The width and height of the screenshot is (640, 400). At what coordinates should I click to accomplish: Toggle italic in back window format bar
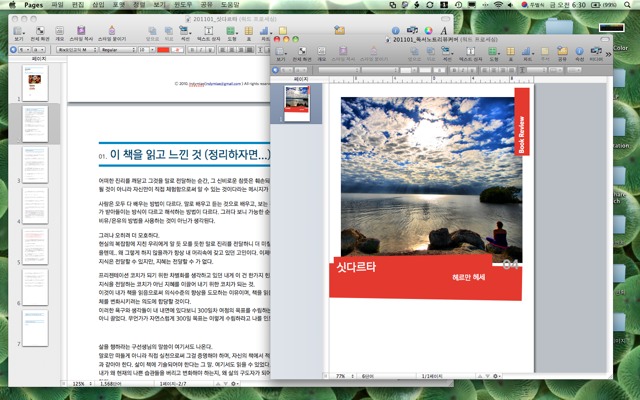[201, 49]
